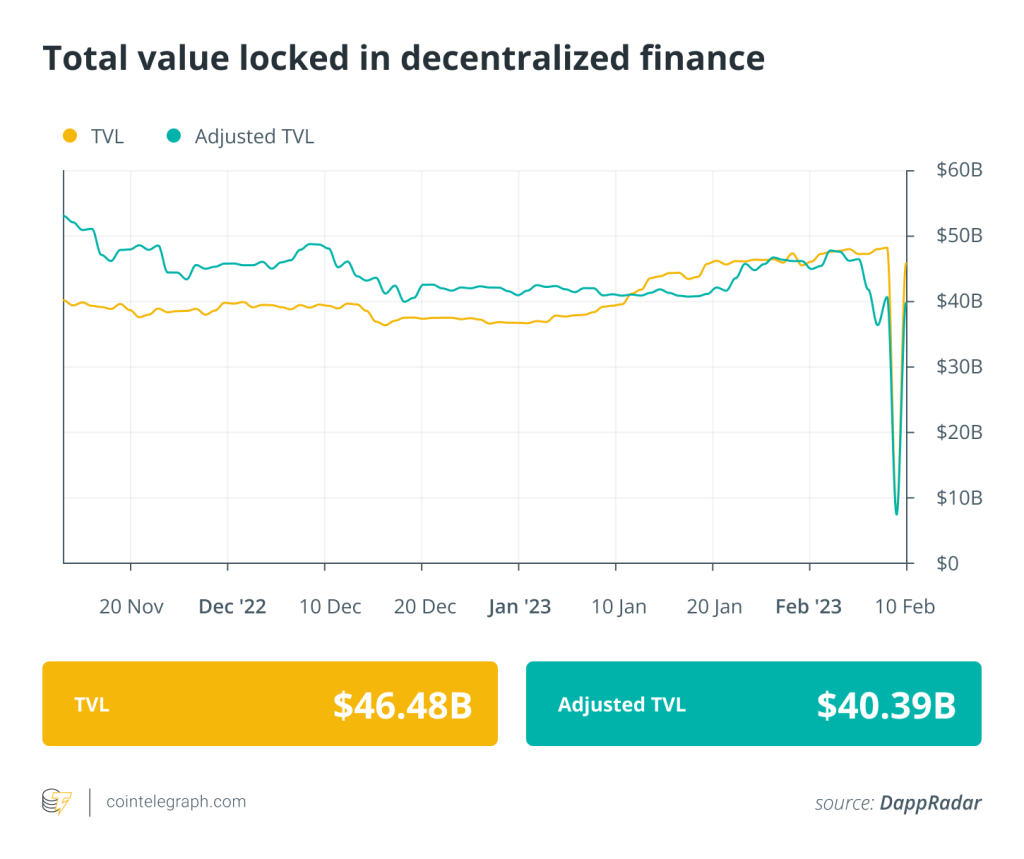Select the teal Adjusted TVL $40.39B card
Image resolution: width=1024 pixels, height=859 pixels.
753,704
